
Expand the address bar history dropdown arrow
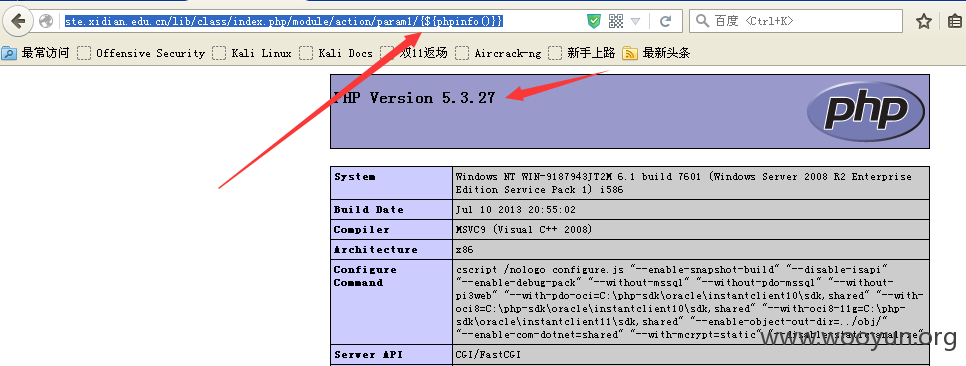[636, 22]
